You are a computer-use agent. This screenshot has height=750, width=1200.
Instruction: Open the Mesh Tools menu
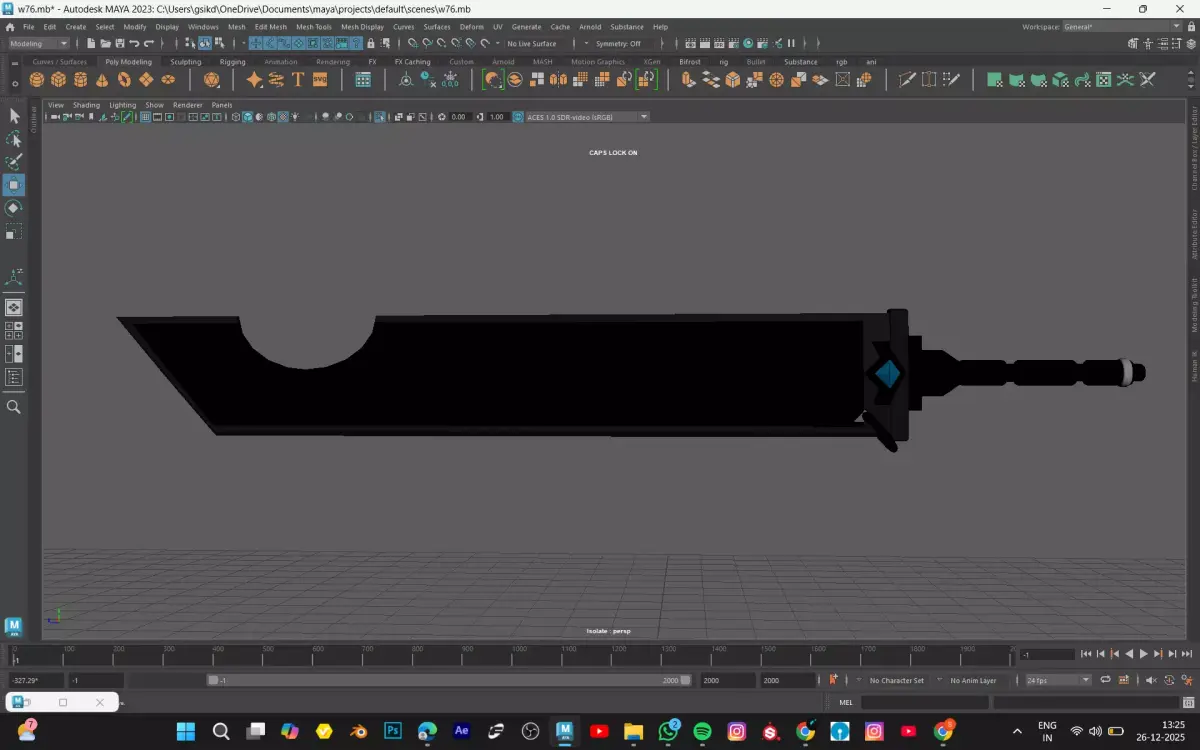pyautogui.click(x=313, y=27)
